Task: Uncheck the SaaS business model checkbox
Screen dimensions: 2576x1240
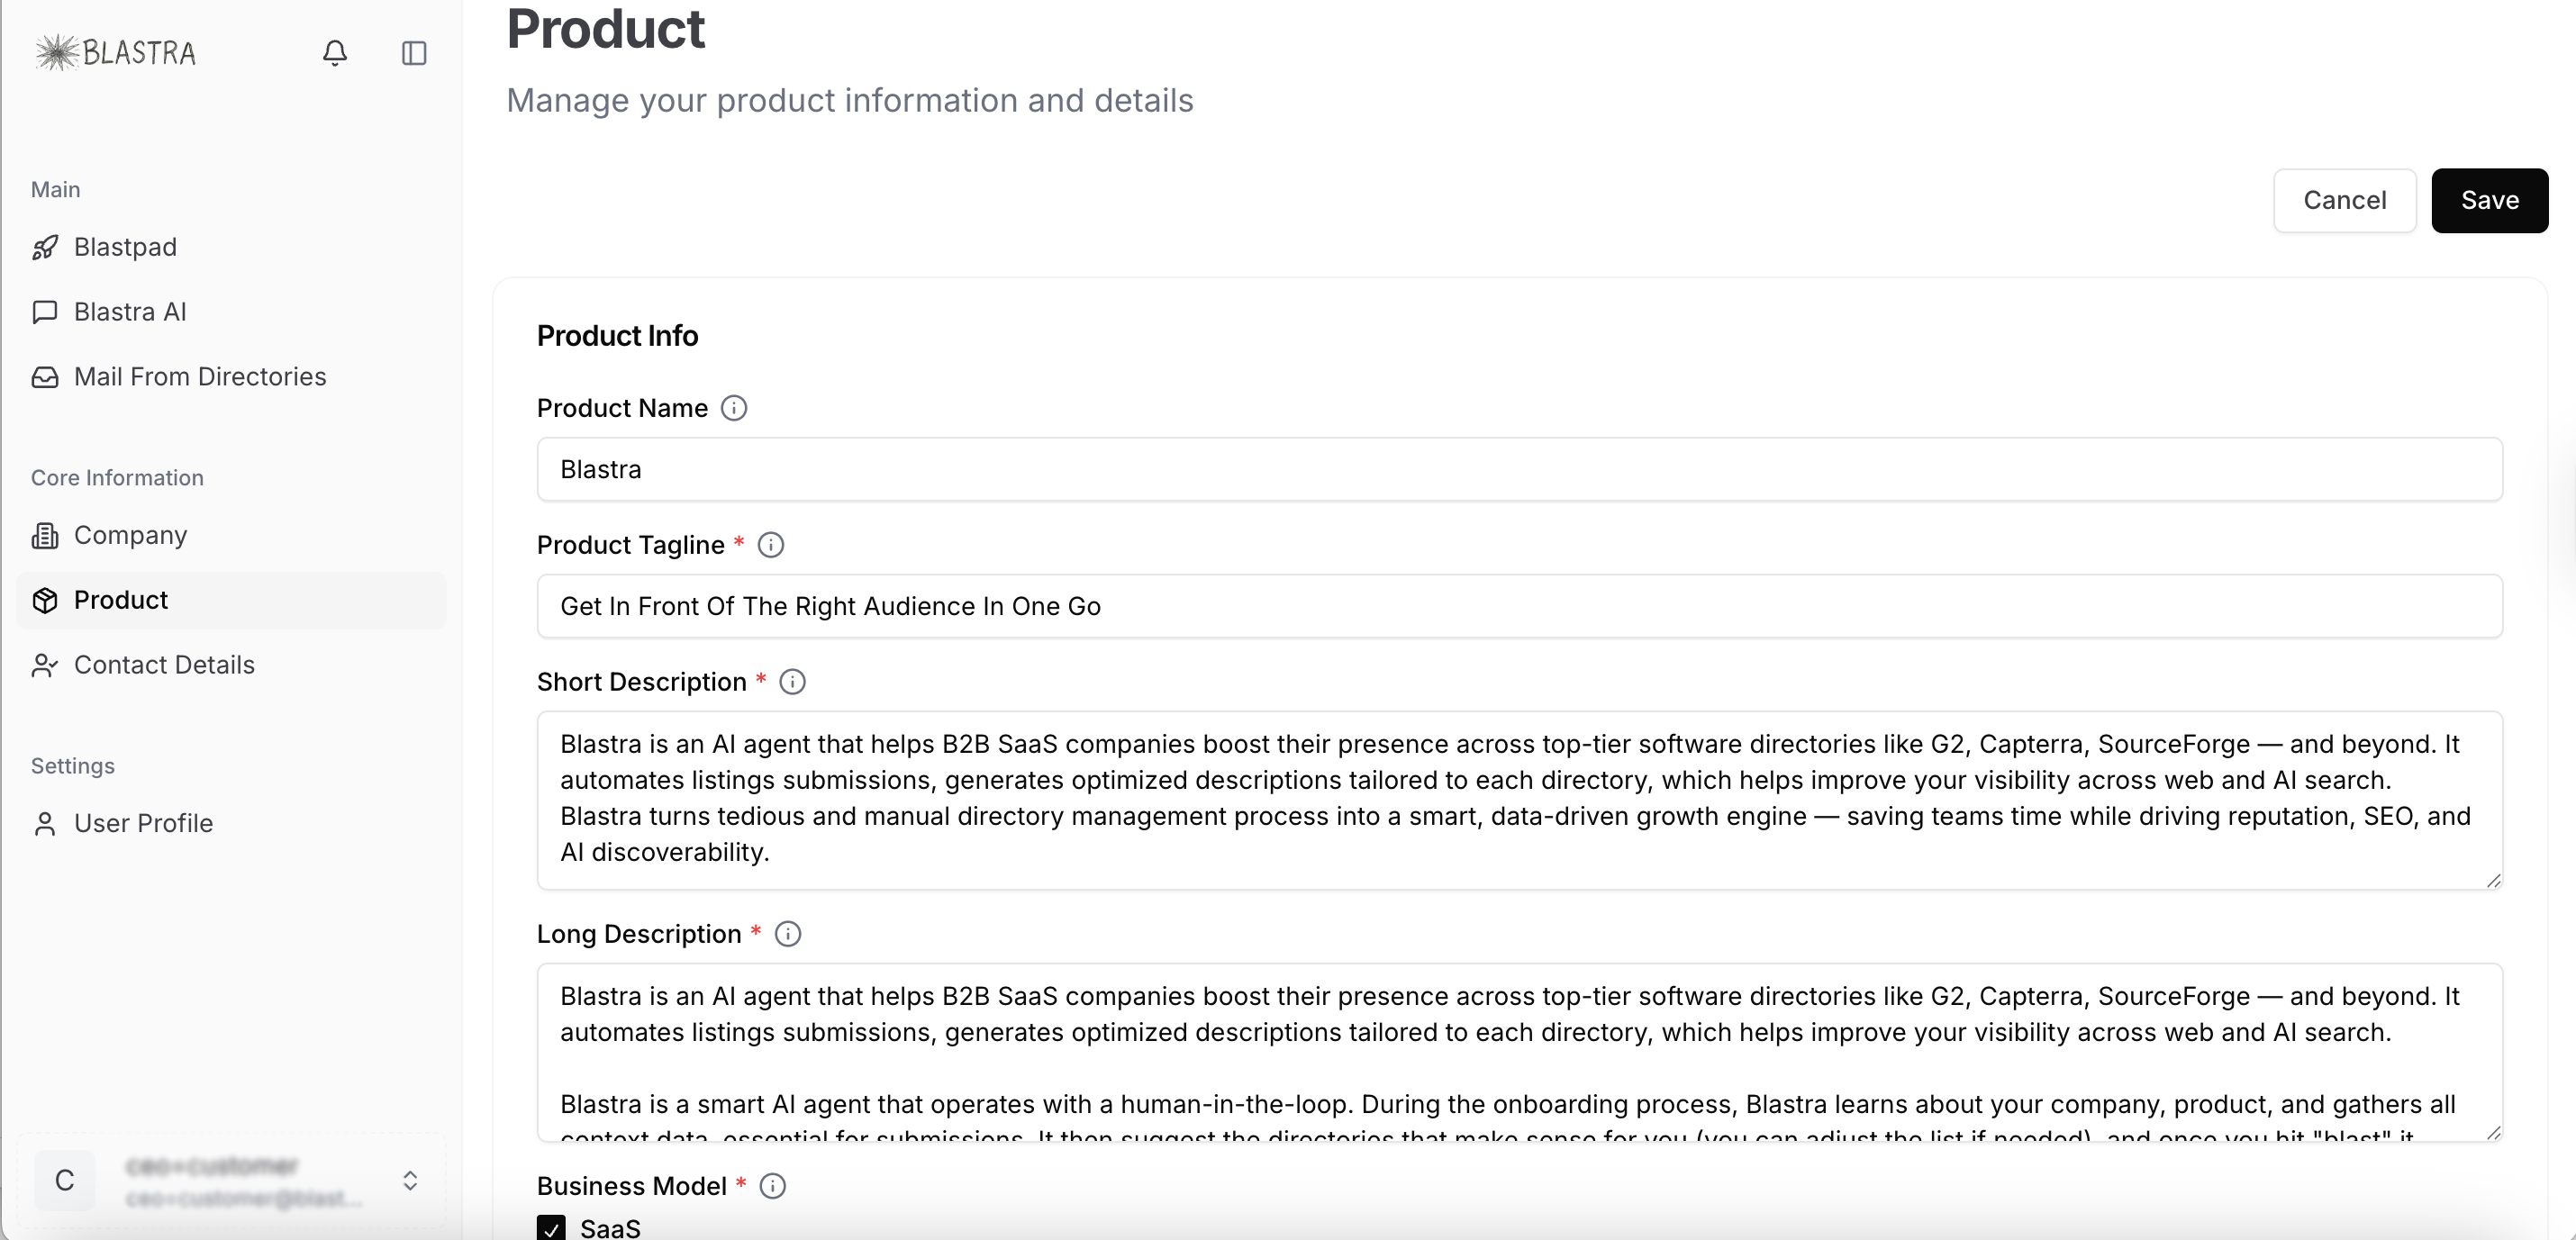Action: tap(551, 1229)
